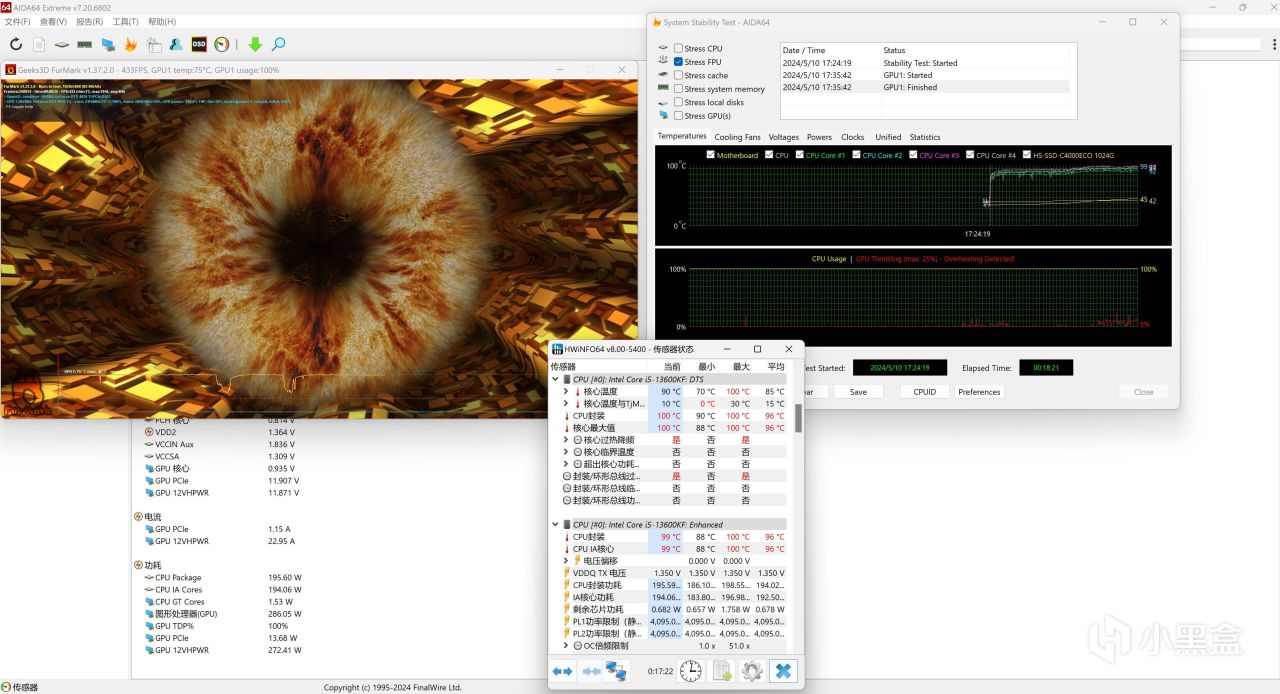Click the green download arrow update icon

(255, 44)
